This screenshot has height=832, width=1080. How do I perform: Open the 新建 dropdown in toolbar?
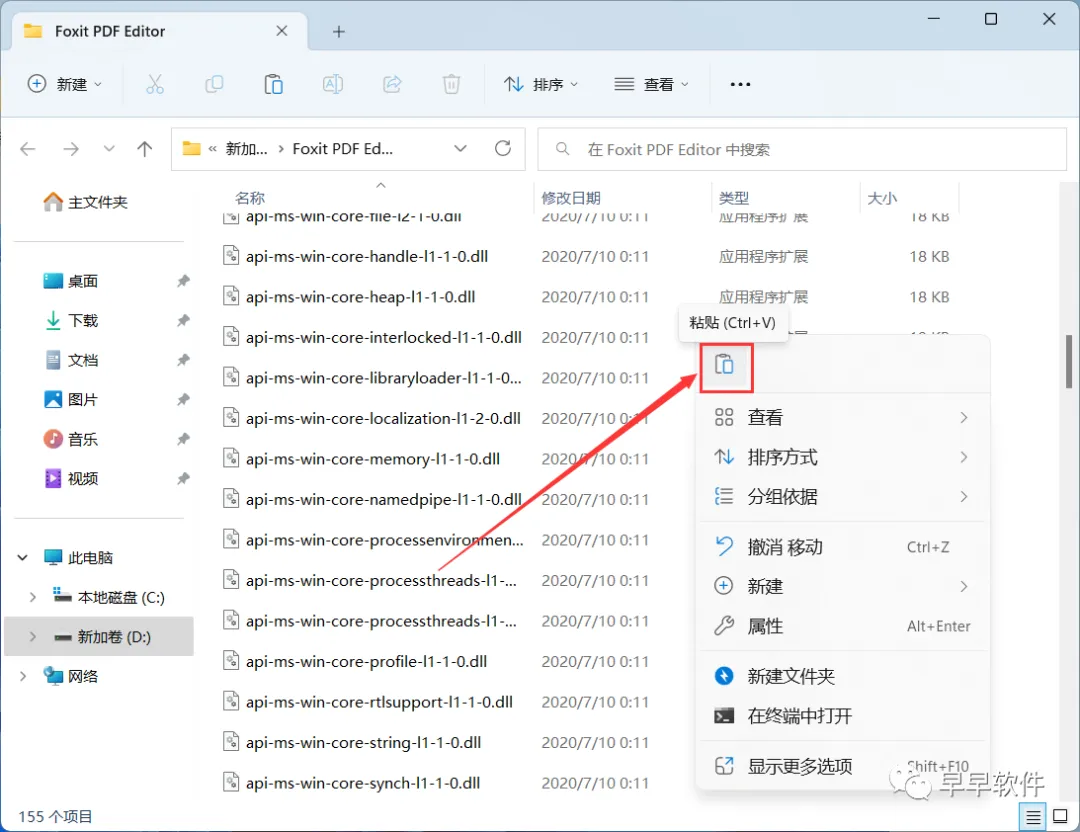pyautogui.click(x=64, y=84)
